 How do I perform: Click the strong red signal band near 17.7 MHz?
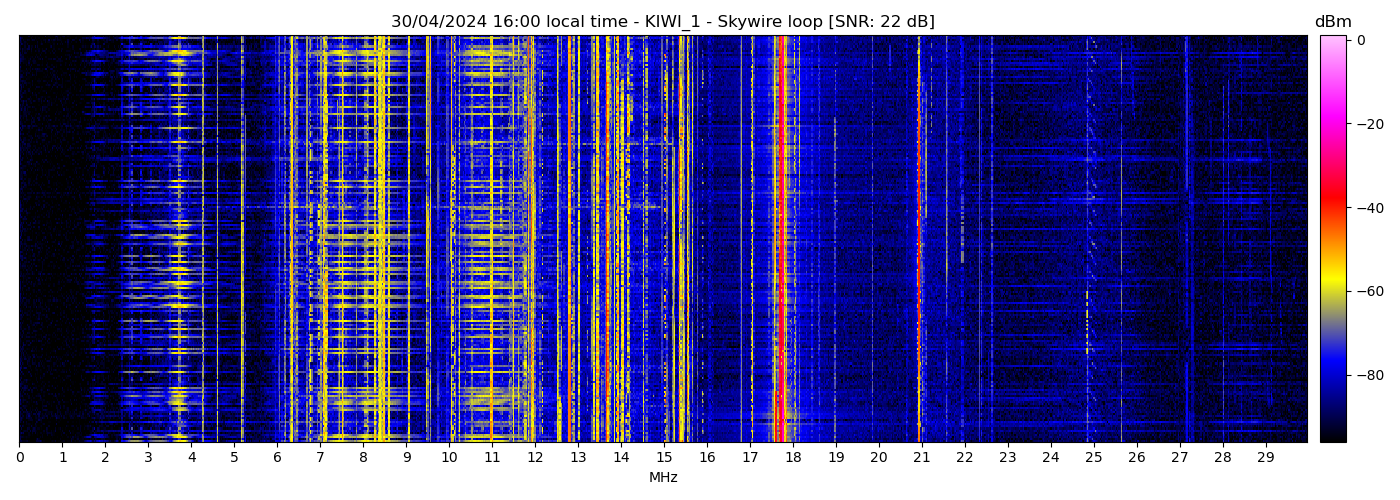(780, 240)
